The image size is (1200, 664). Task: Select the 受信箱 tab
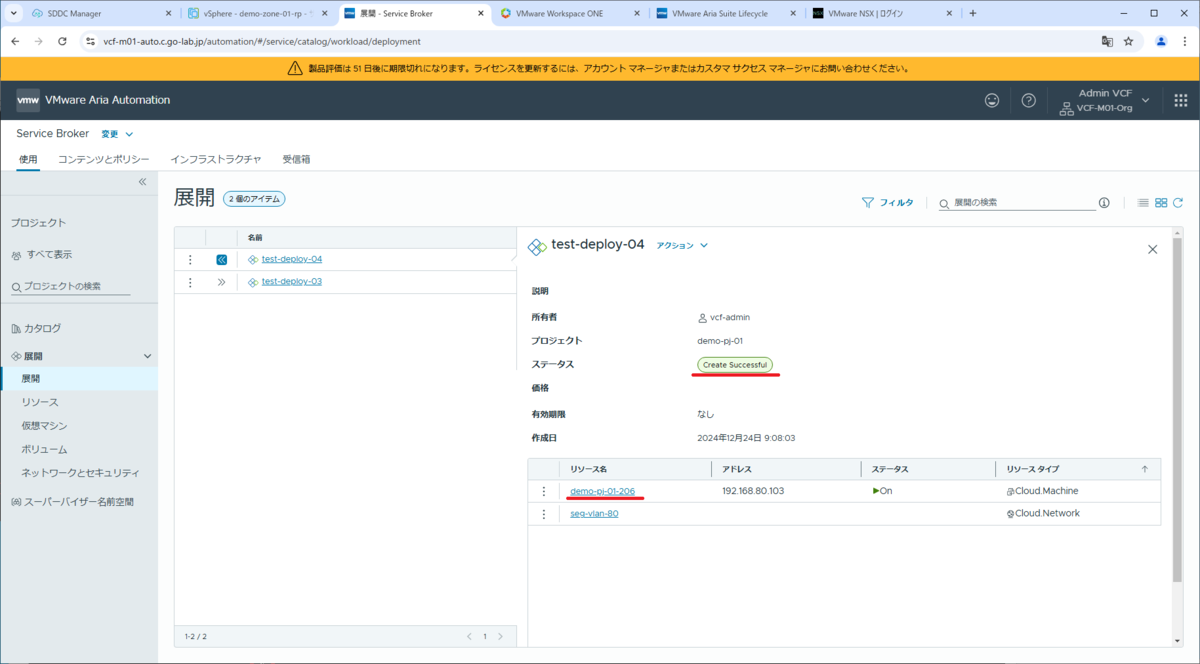pyautogui.click(x=296, y=159)
